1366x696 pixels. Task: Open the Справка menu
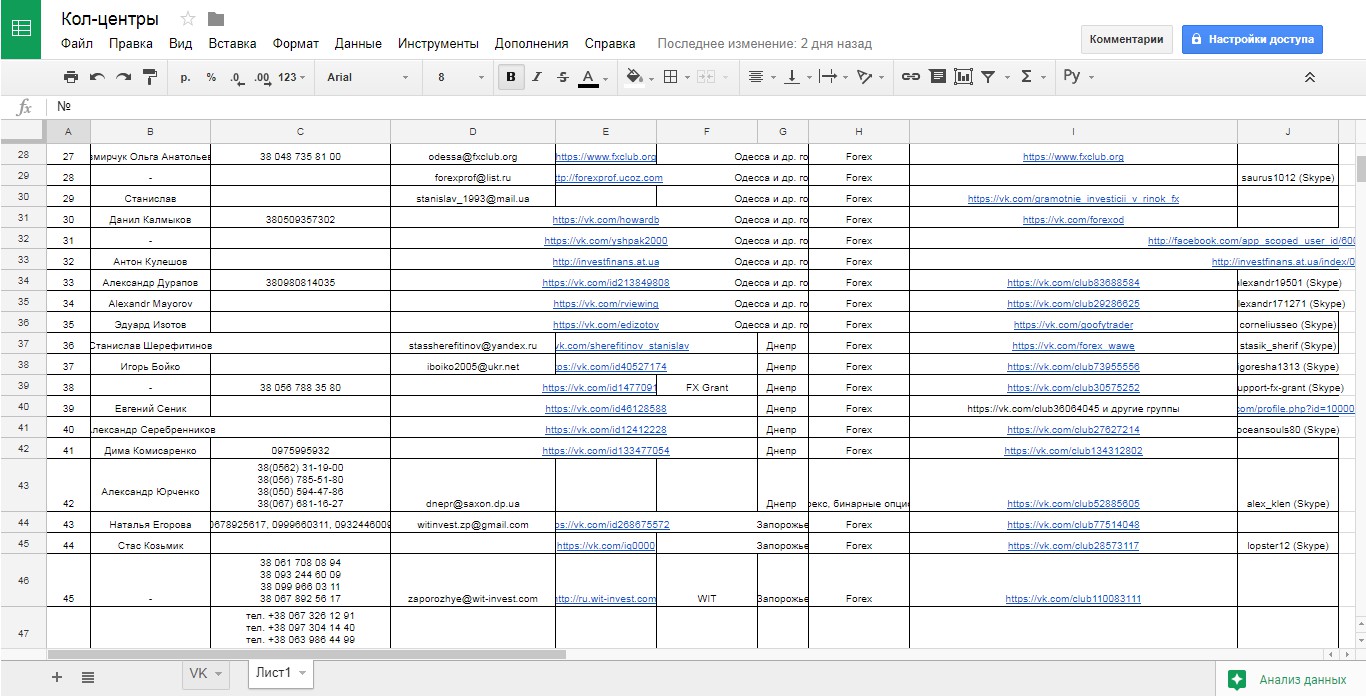(610, 44)
